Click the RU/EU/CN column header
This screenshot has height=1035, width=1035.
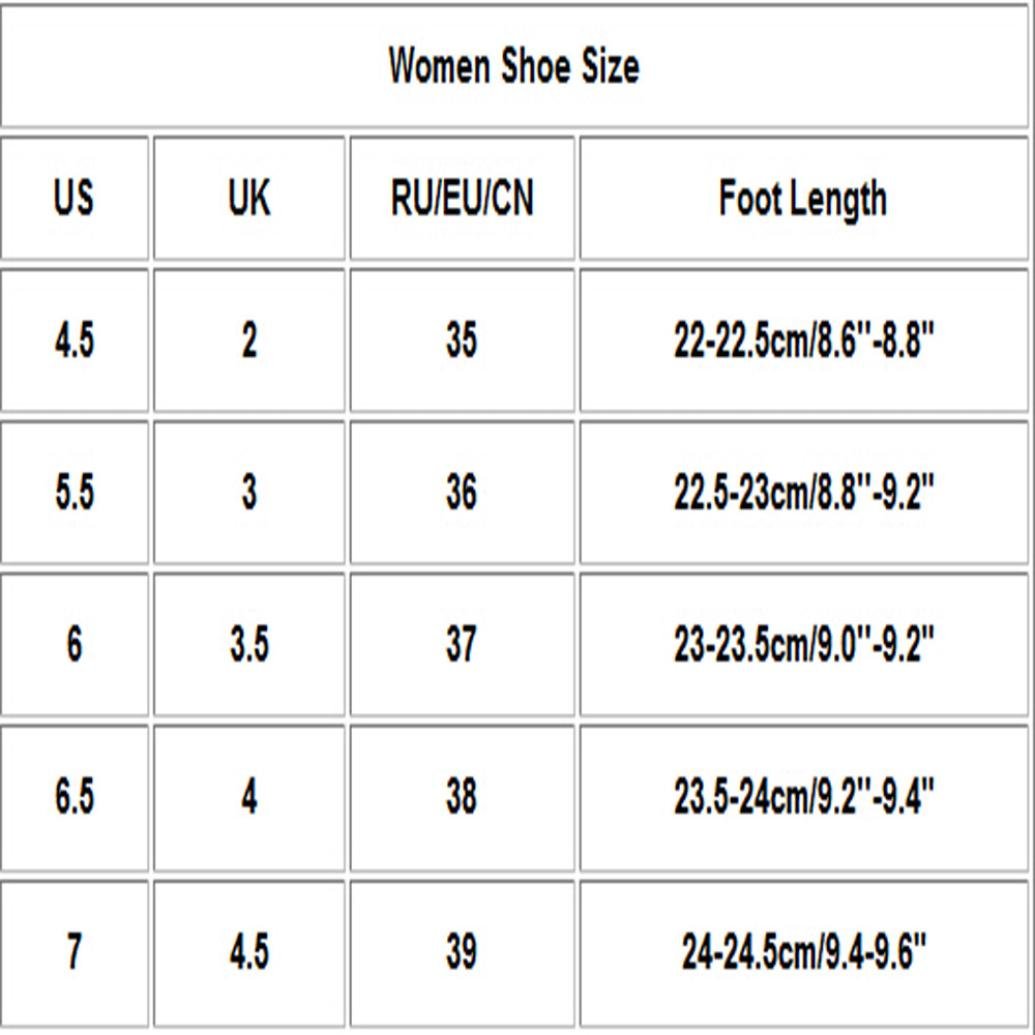462,198
